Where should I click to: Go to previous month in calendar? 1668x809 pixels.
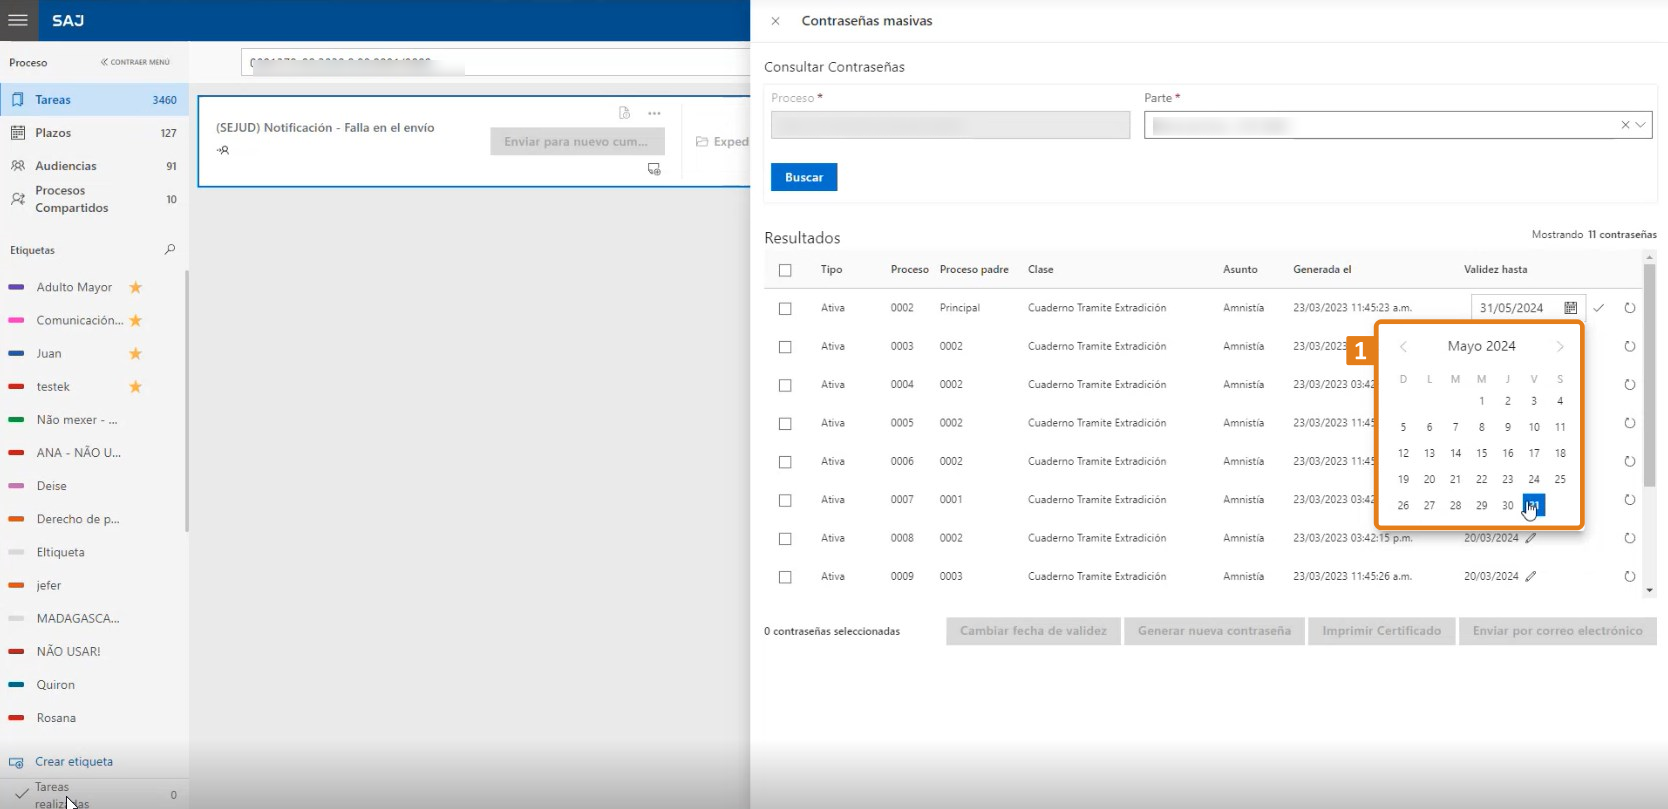(1403, 347)
